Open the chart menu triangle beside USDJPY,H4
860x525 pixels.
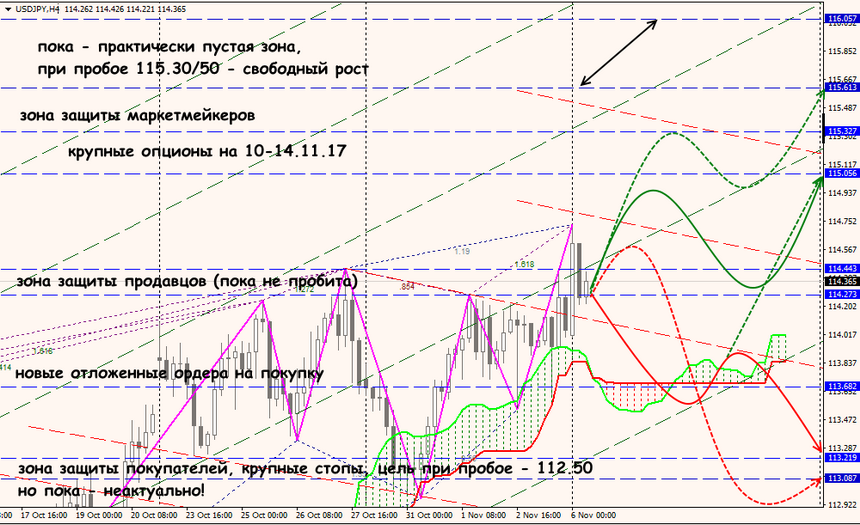[8, 9]
